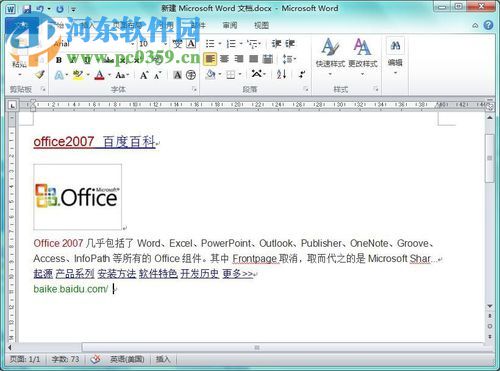Open line spacing options
This screenshot has width=500, height=371.
(x=289, y=59)
